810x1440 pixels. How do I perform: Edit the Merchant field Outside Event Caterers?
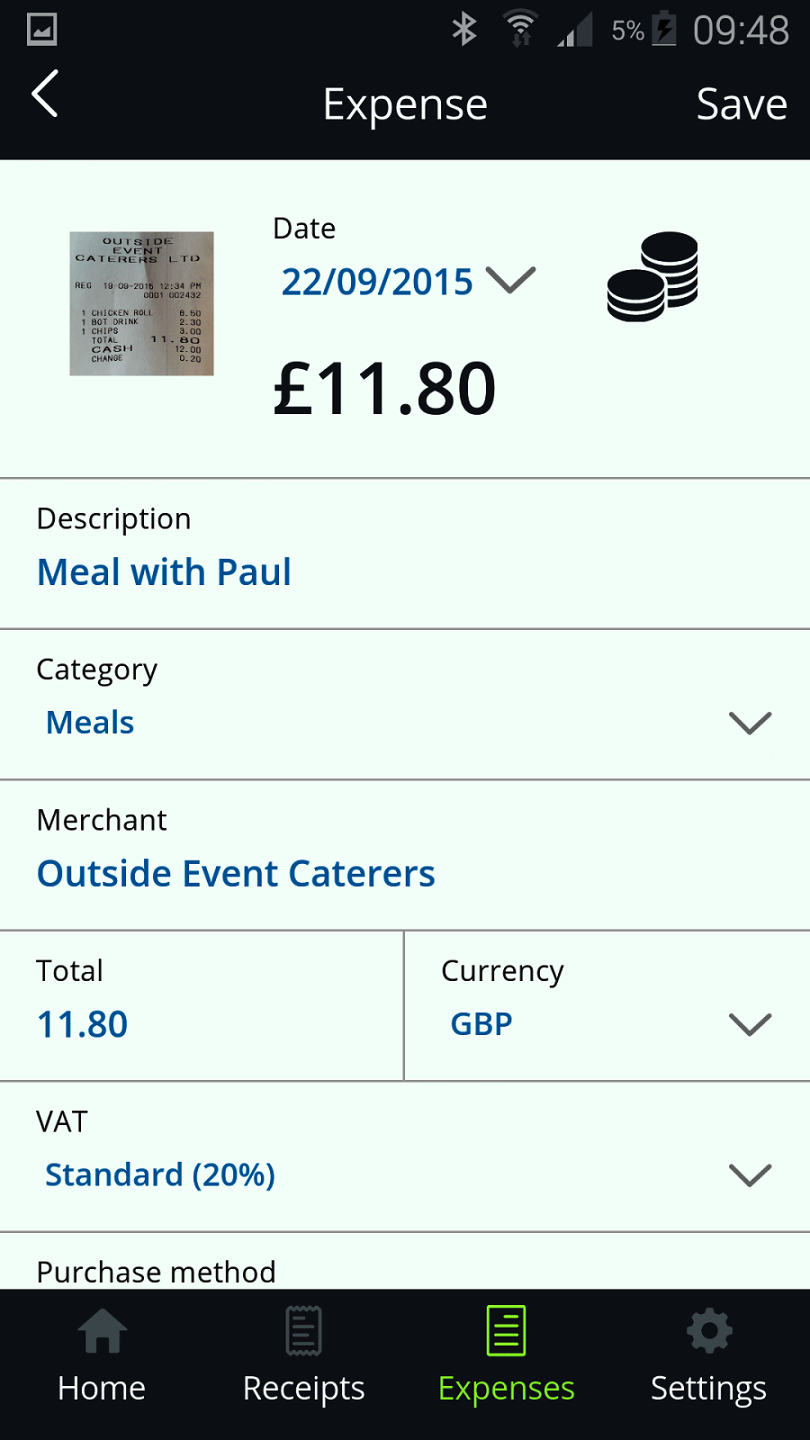236,874
